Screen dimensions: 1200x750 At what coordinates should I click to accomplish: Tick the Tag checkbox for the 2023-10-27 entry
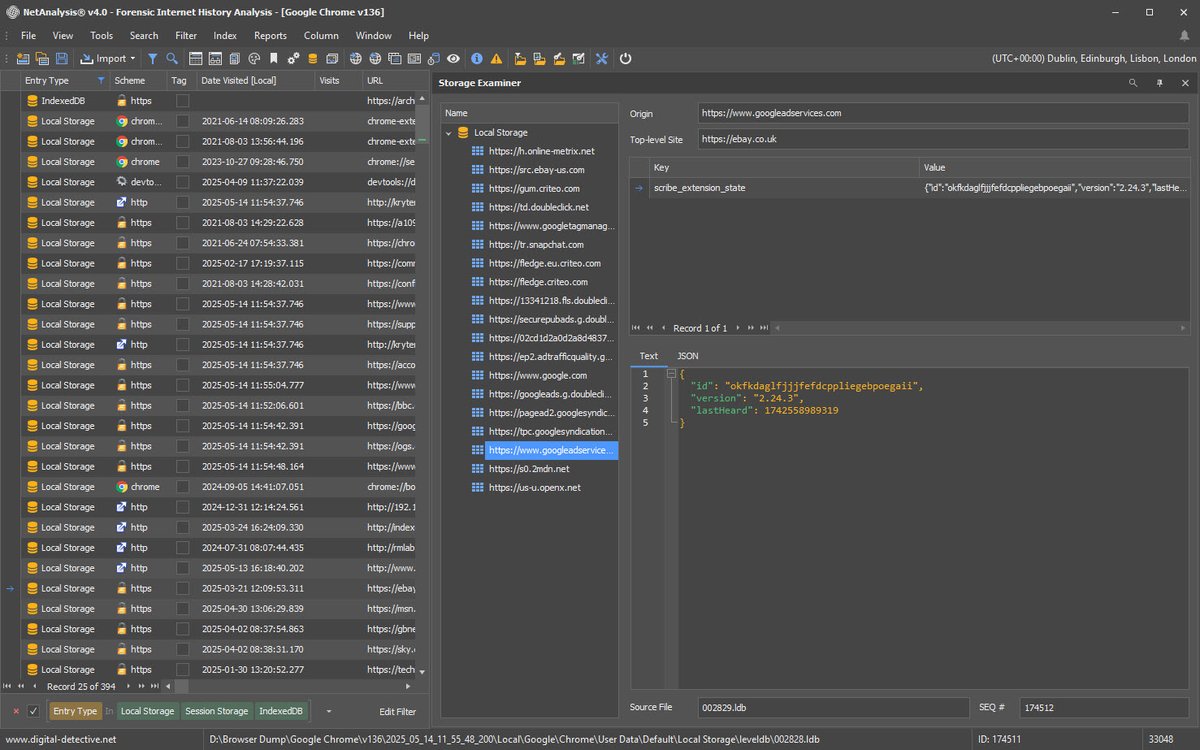coord(182,162)
